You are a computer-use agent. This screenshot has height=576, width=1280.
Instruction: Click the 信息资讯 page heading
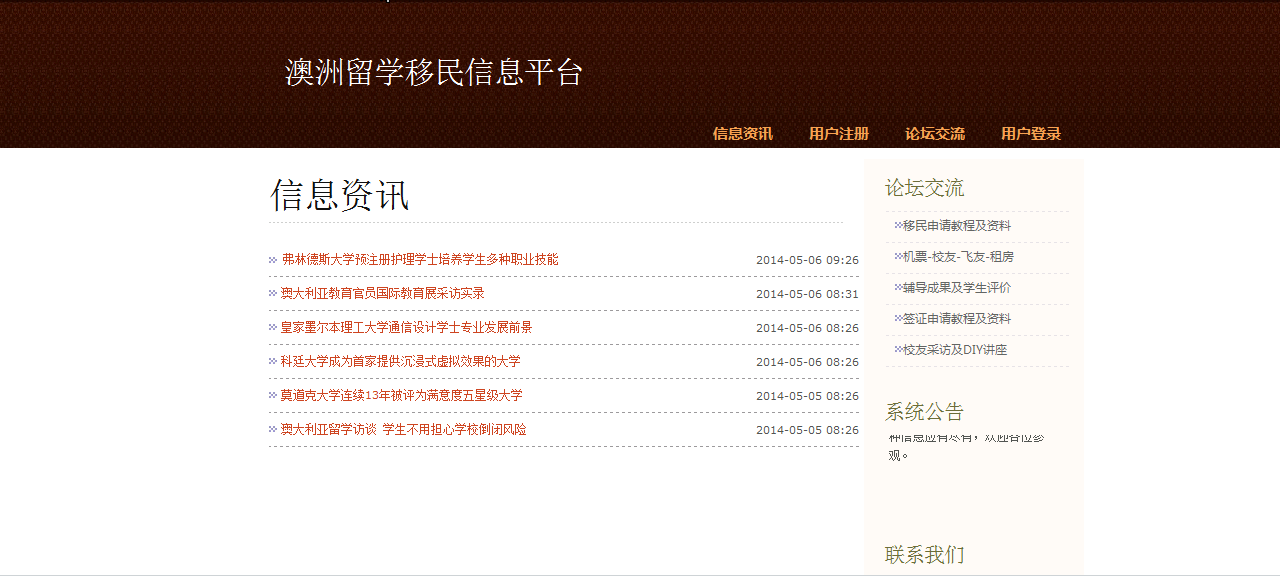pos(340,195)
